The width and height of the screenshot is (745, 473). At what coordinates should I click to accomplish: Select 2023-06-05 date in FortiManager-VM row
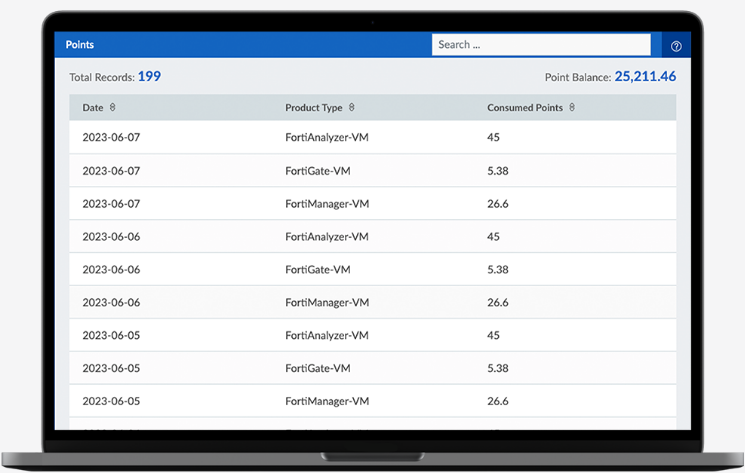(111, 401)
